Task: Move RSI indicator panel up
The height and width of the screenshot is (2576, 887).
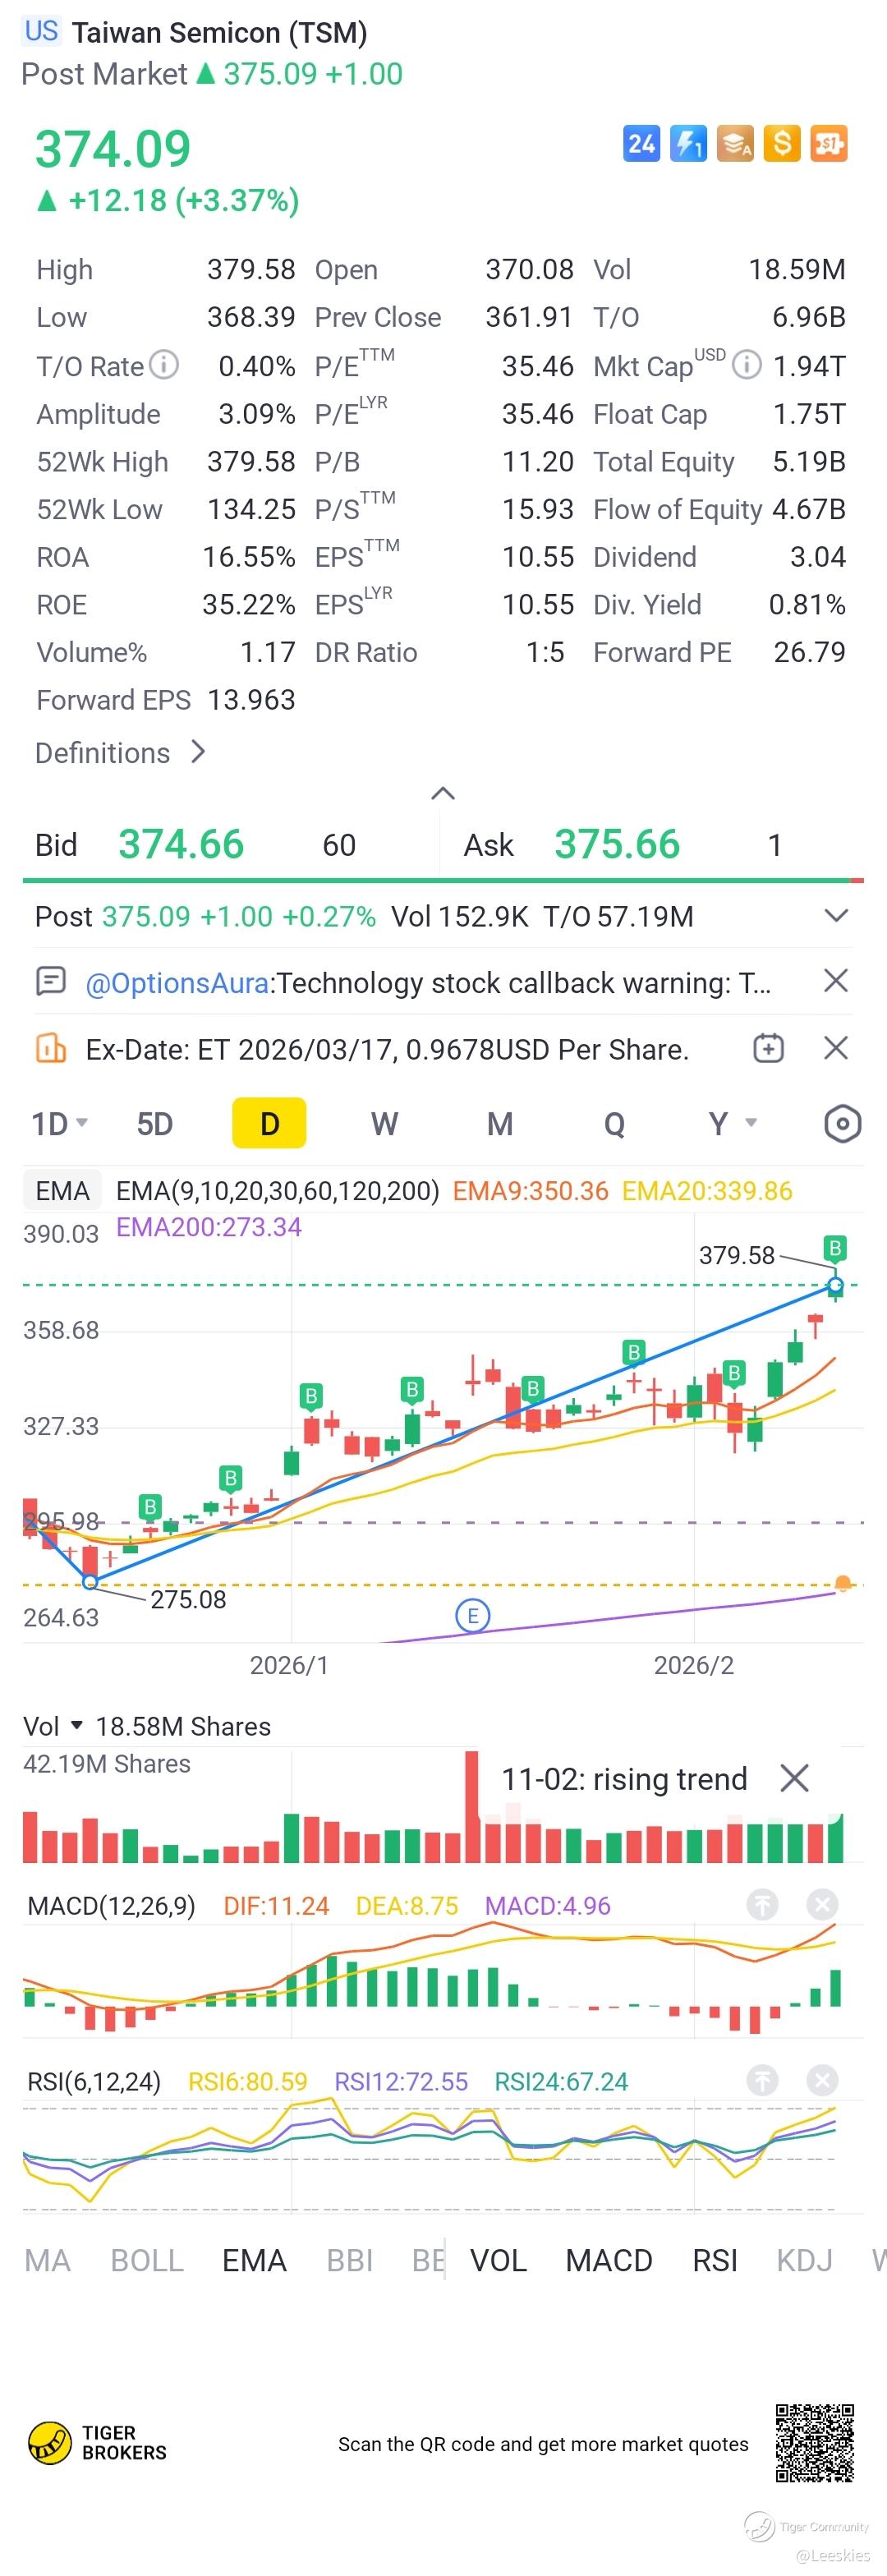Action: (x=762, y=2081)
